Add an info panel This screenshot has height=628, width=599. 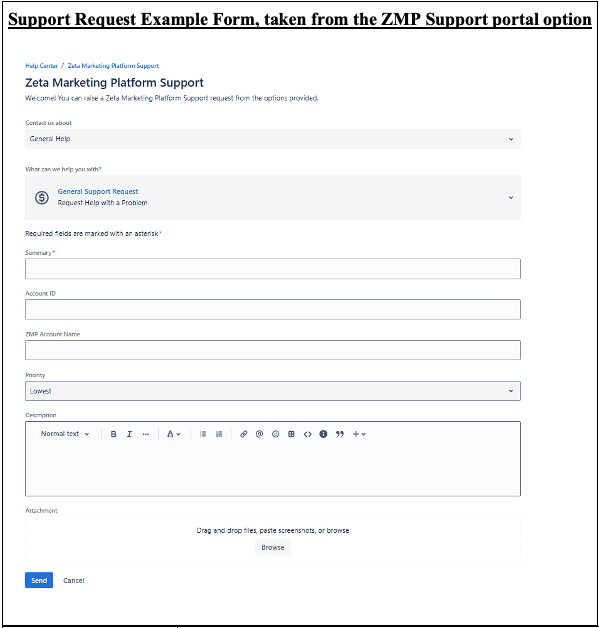point(324,434)
